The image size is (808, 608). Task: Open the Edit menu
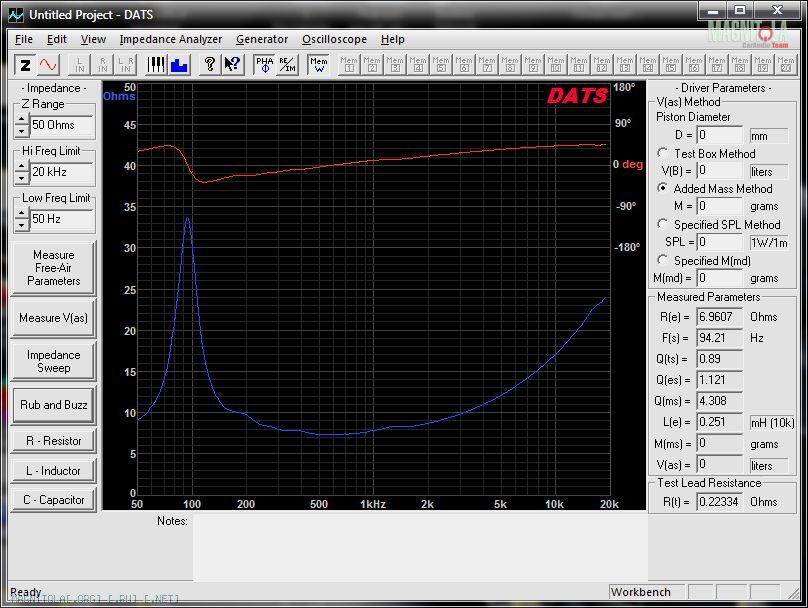[57, 39]
